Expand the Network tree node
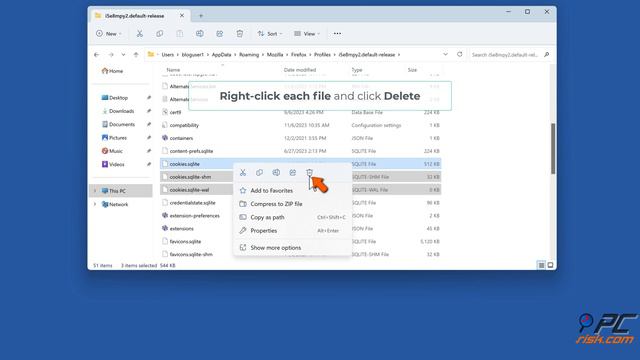This screenshot has height=360, width=640. (x=95, y=204)
